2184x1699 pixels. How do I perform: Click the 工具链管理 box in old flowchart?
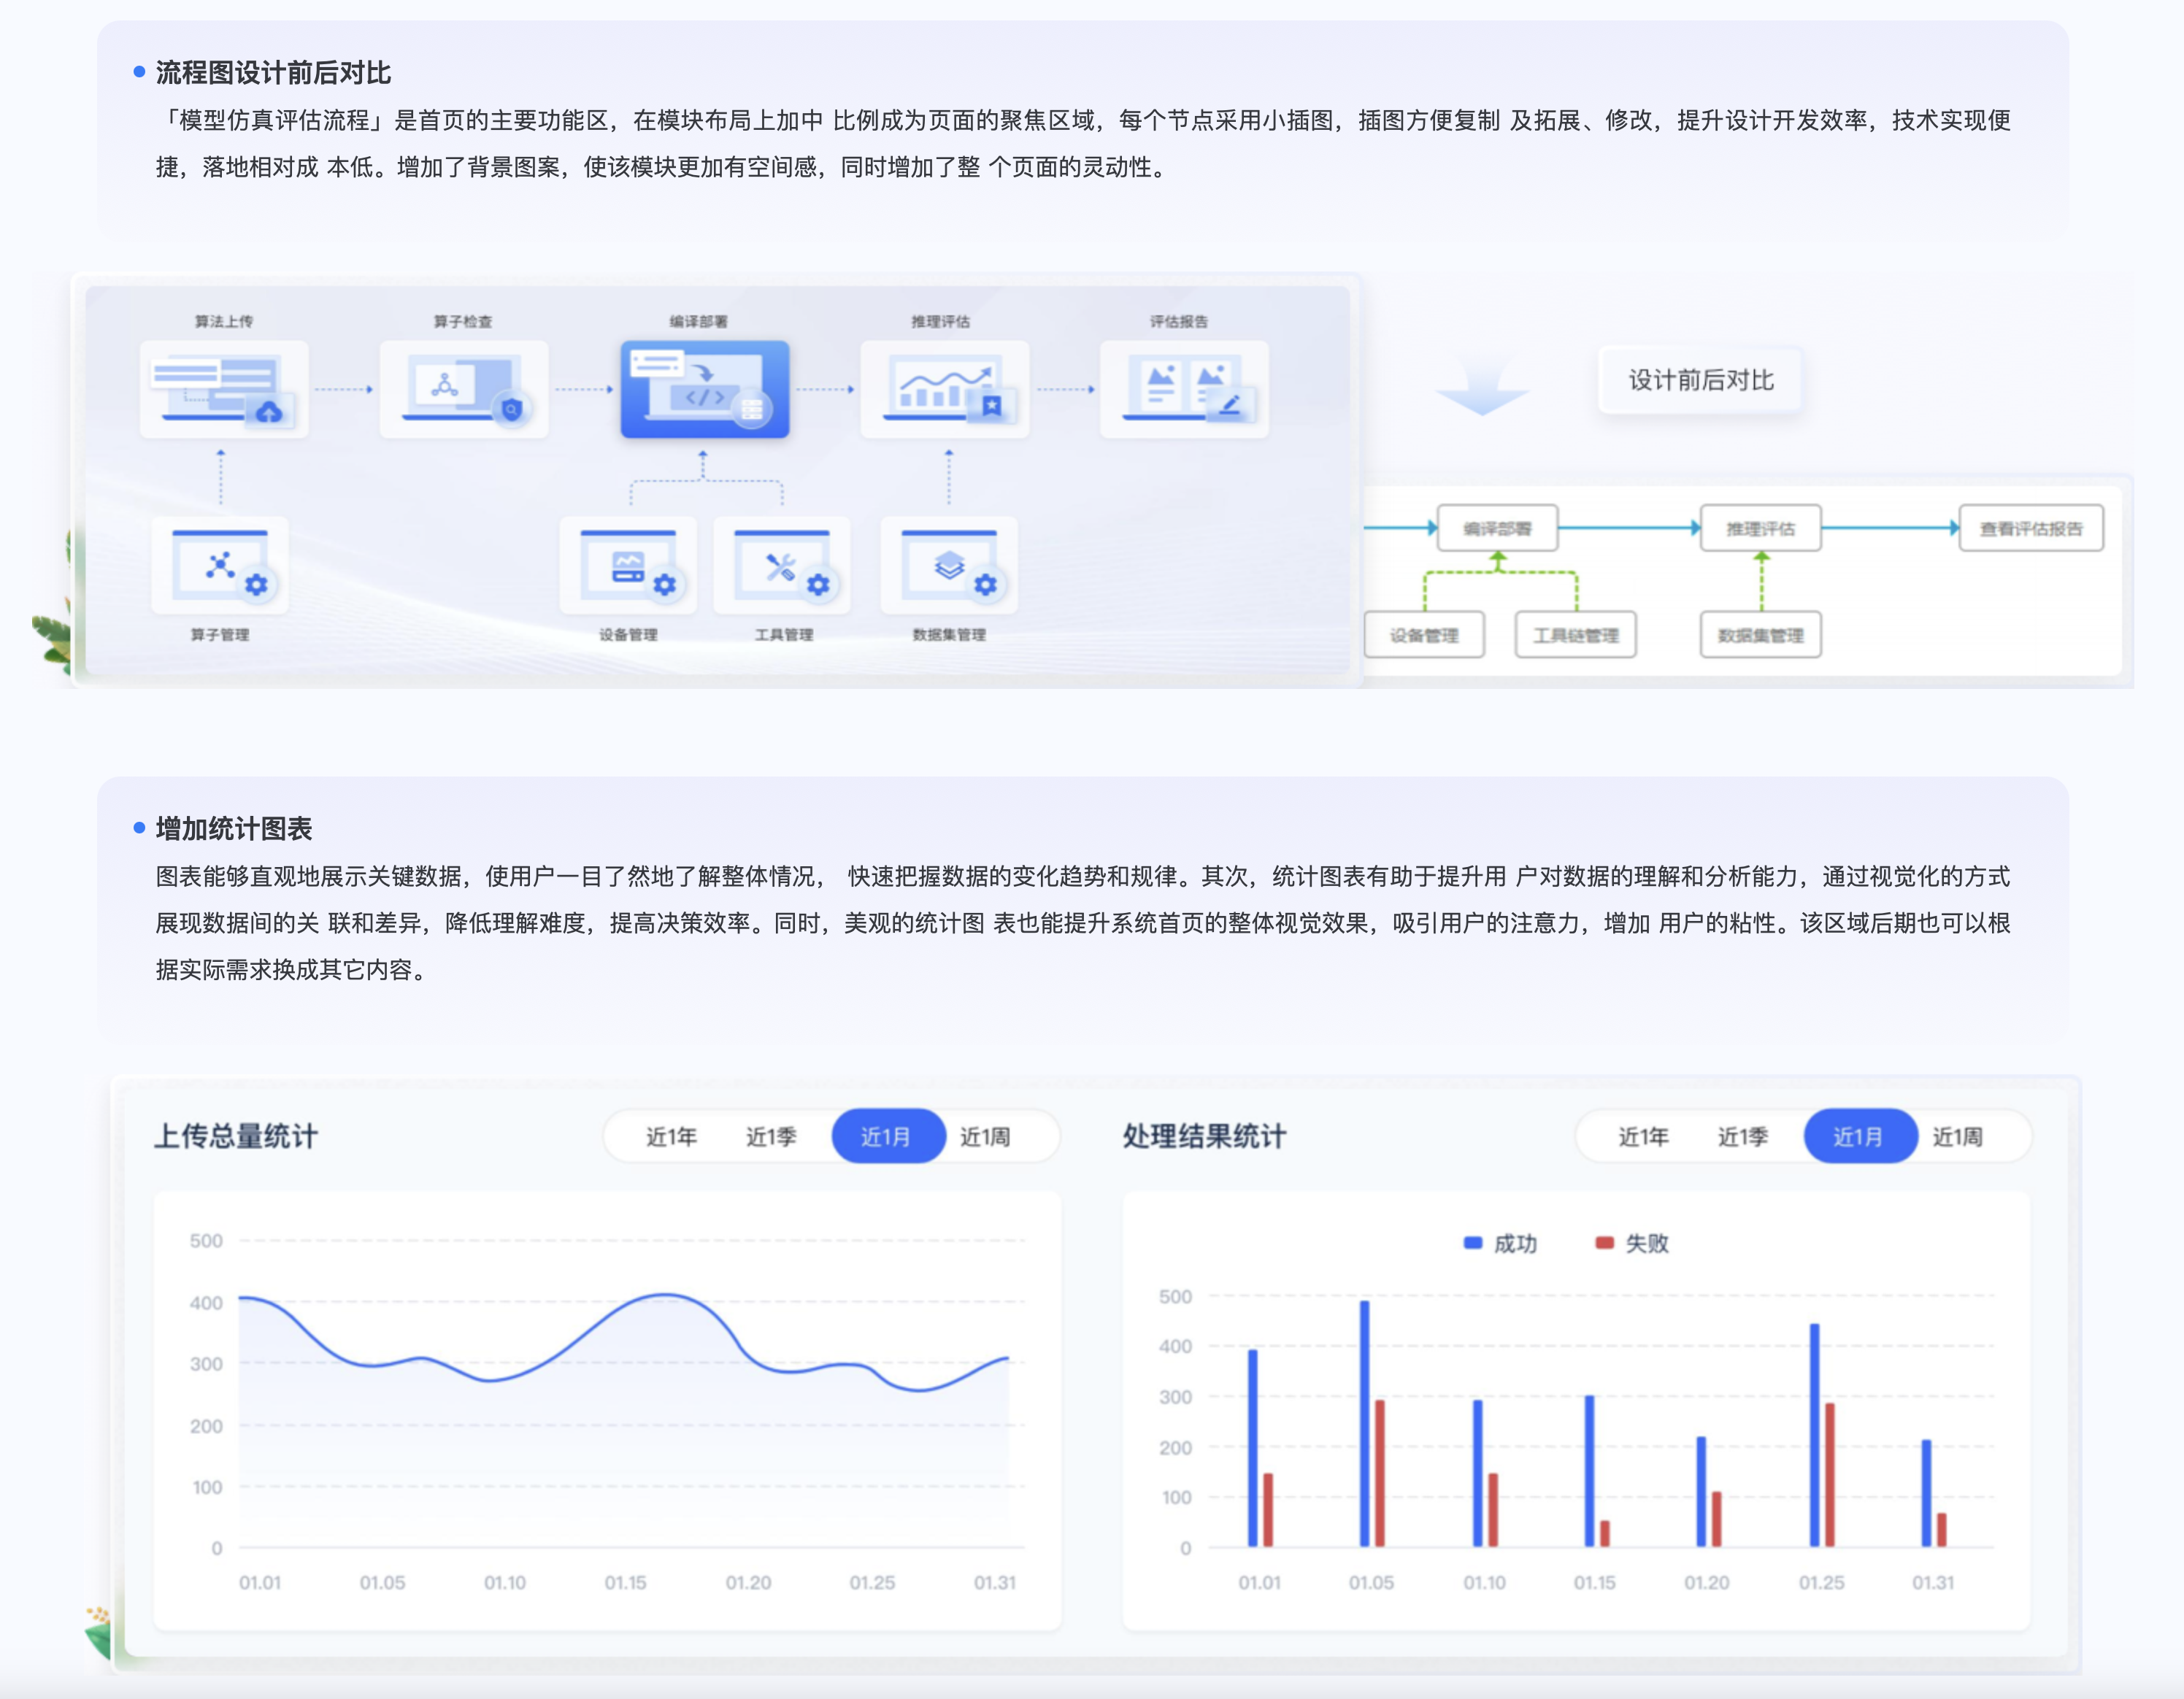coord(1575,635)
